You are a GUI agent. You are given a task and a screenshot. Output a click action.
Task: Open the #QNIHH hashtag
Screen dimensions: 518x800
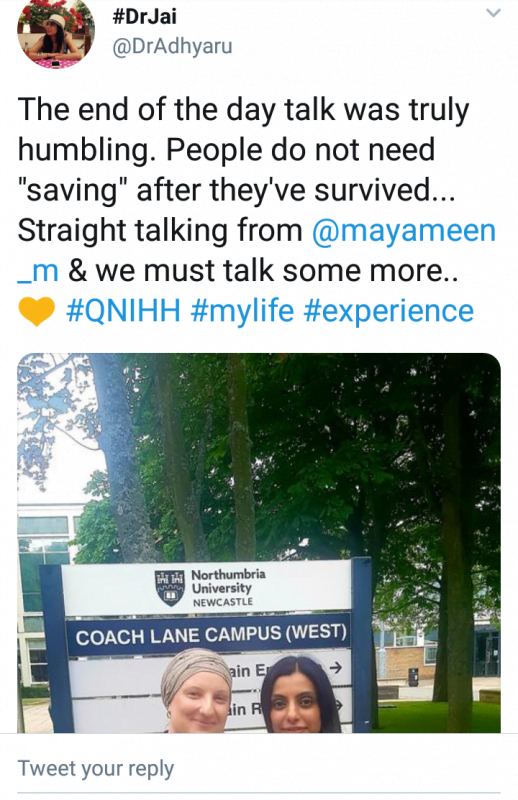point(124,311)
